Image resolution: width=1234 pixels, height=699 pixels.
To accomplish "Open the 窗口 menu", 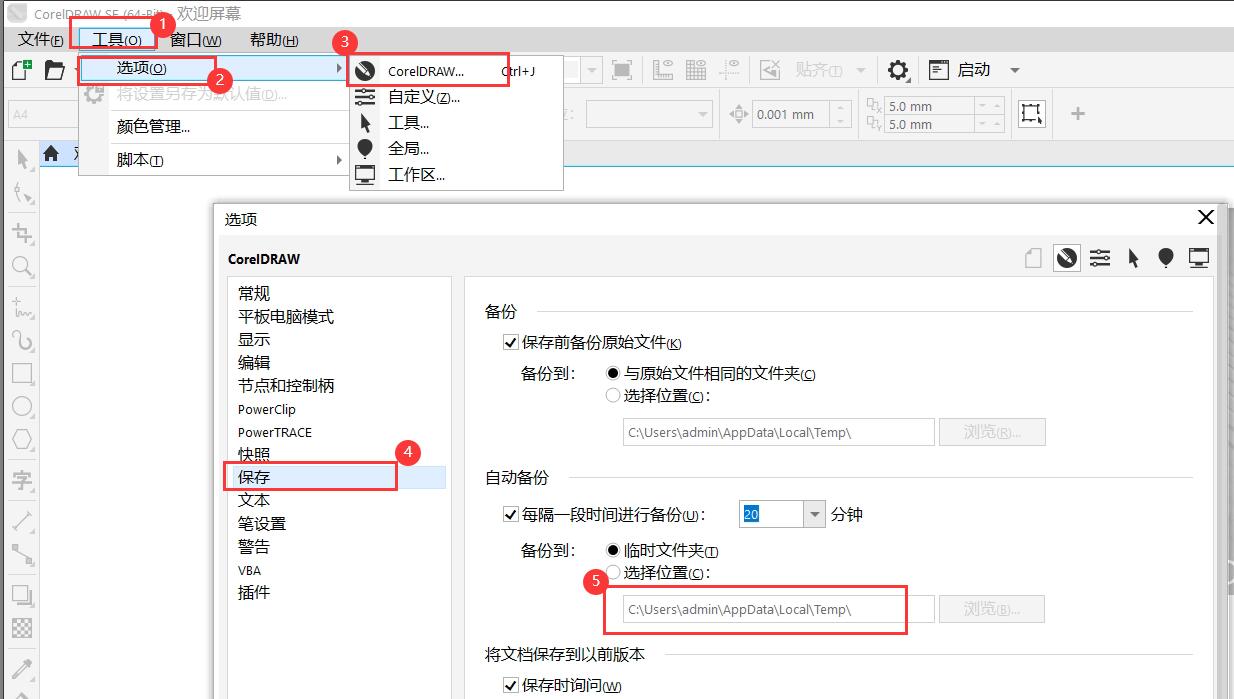I will click(195, 40).
